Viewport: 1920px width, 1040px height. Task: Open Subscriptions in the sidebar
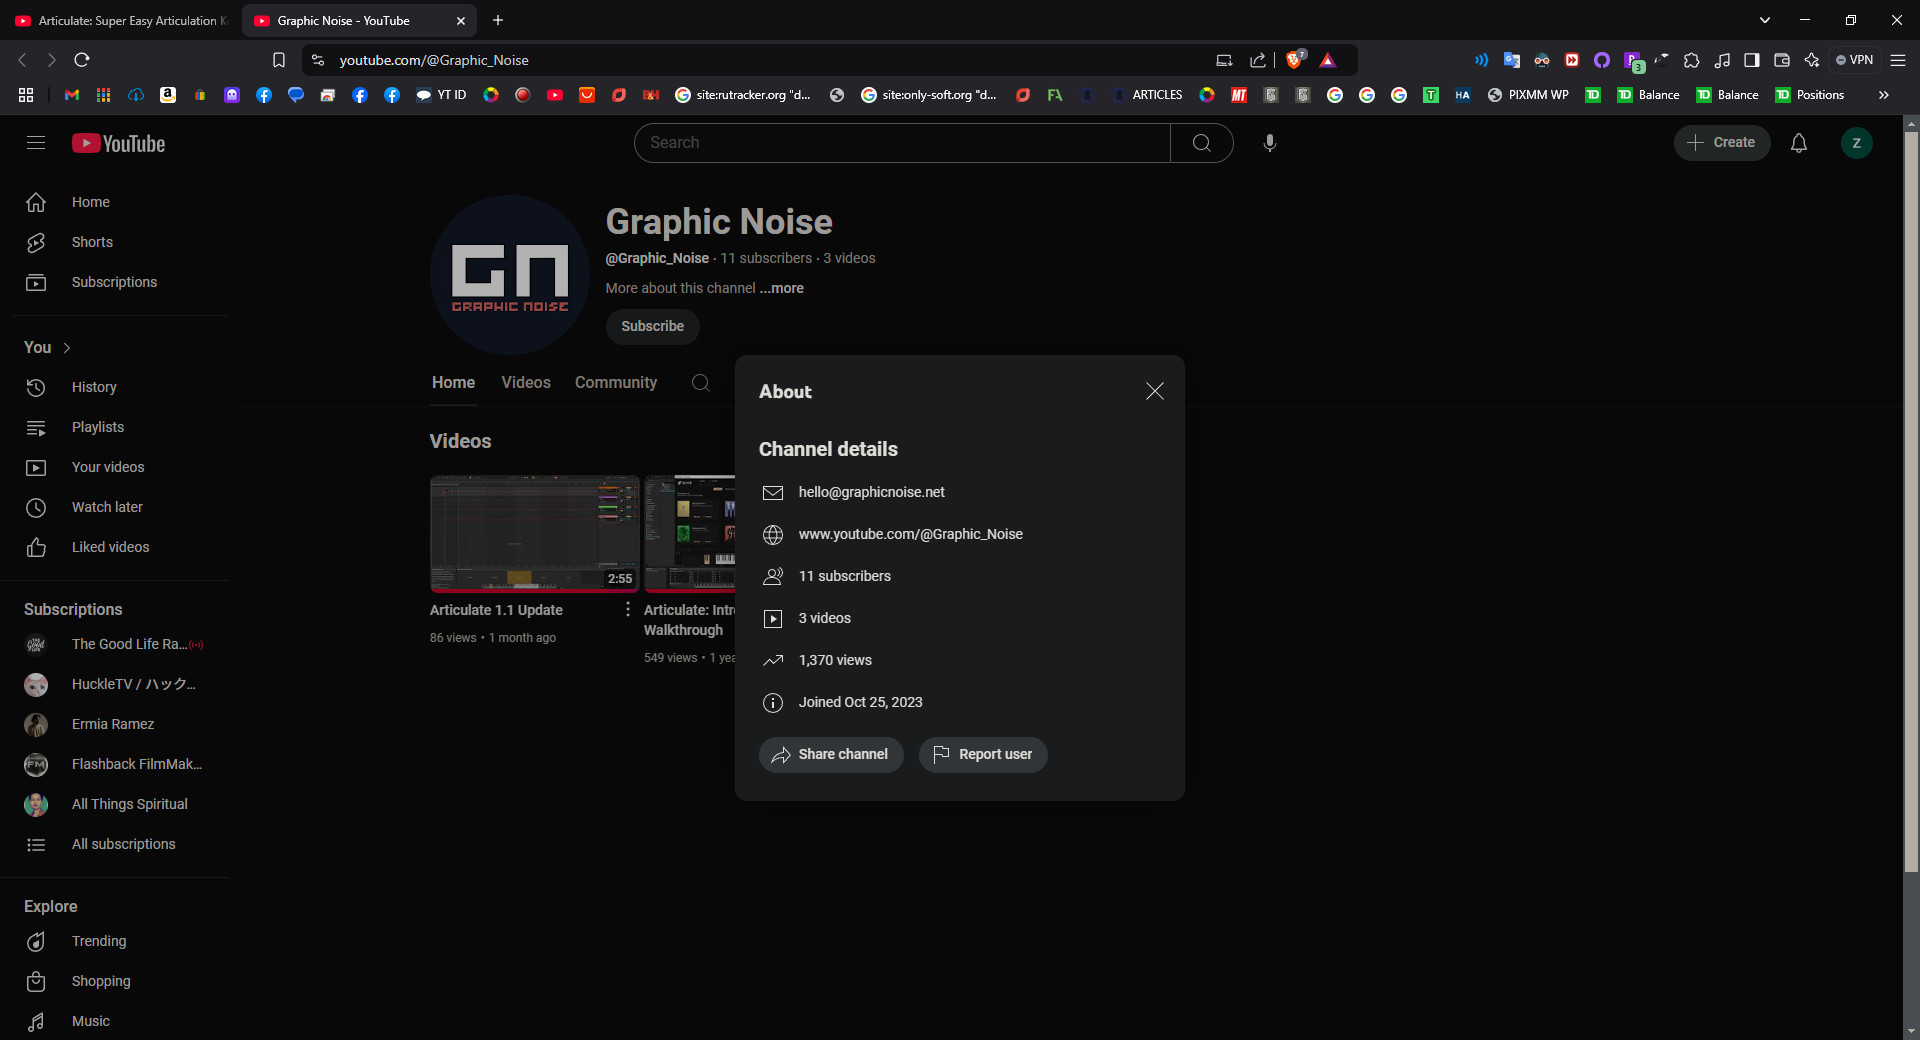120,282
